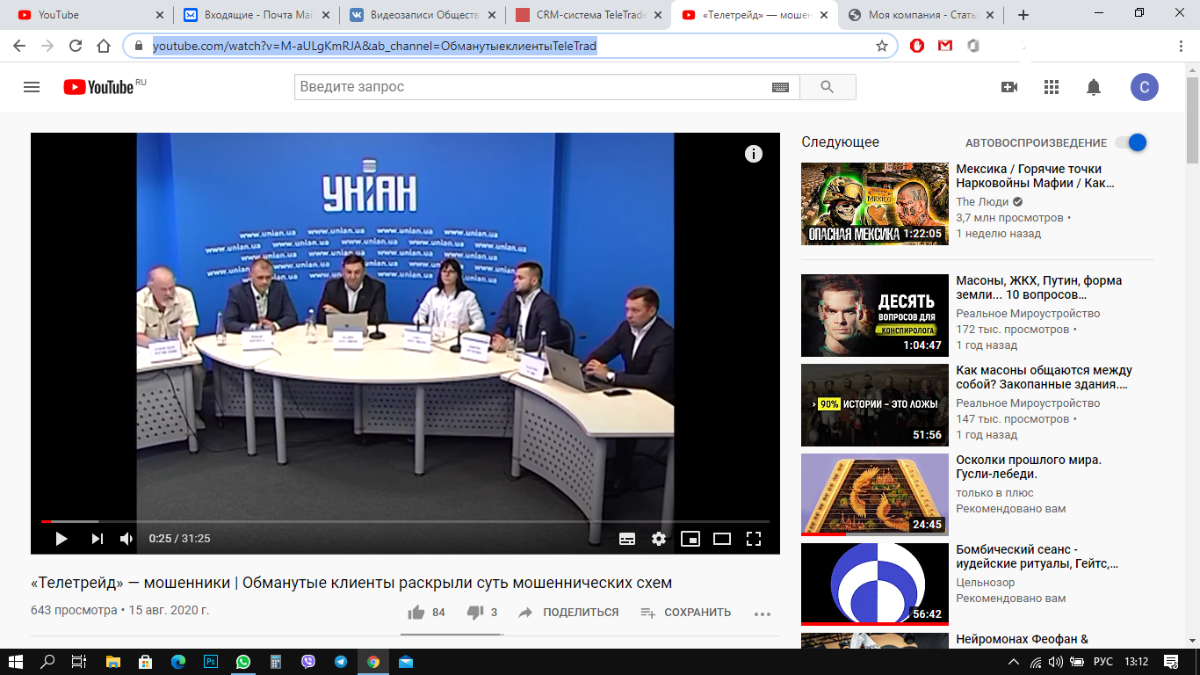1200x675 pixels.
Task: Click the magnifier search button
Action: click(x=827, y=87)
